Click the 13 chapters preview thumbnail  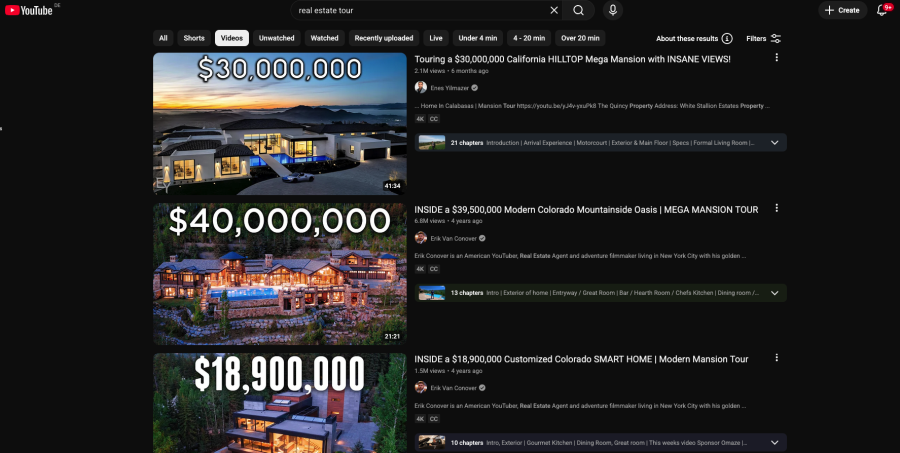[x=432, y=293]
